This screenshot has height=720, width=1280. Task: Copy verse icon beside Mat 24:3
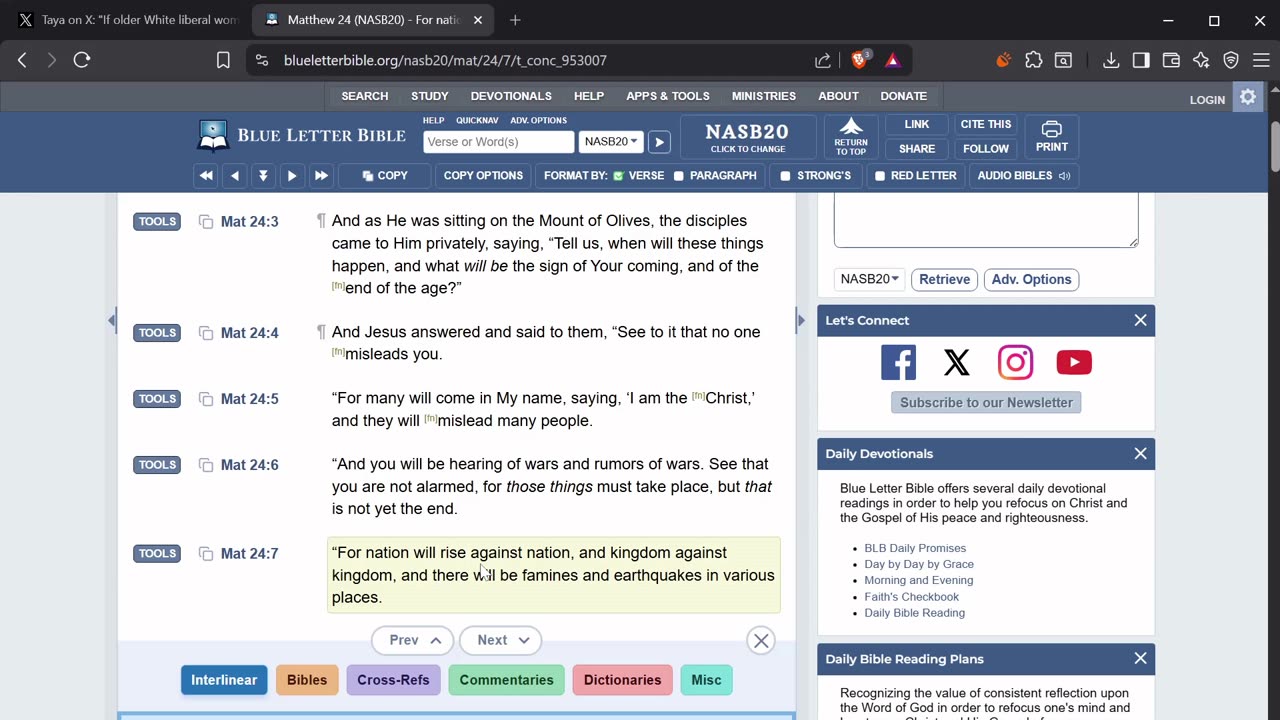point(206,222)
